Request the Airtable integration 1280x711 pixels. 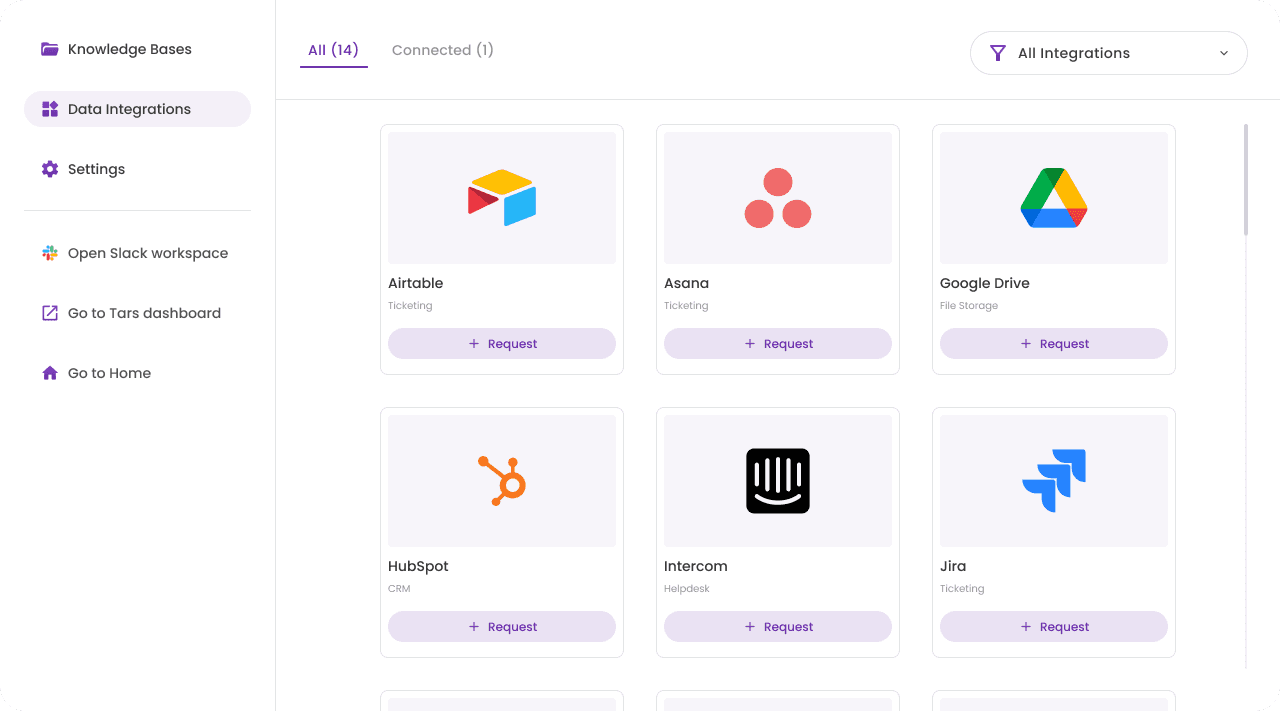pos(502,343)
